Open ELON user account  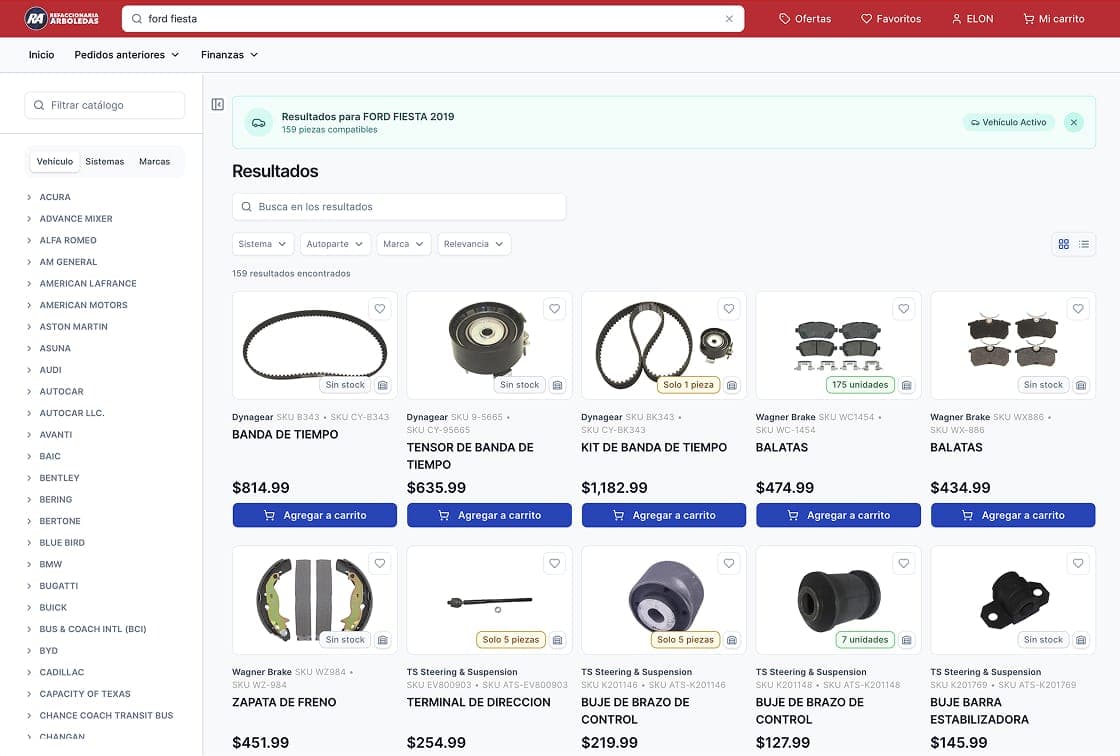click(972, 19)
